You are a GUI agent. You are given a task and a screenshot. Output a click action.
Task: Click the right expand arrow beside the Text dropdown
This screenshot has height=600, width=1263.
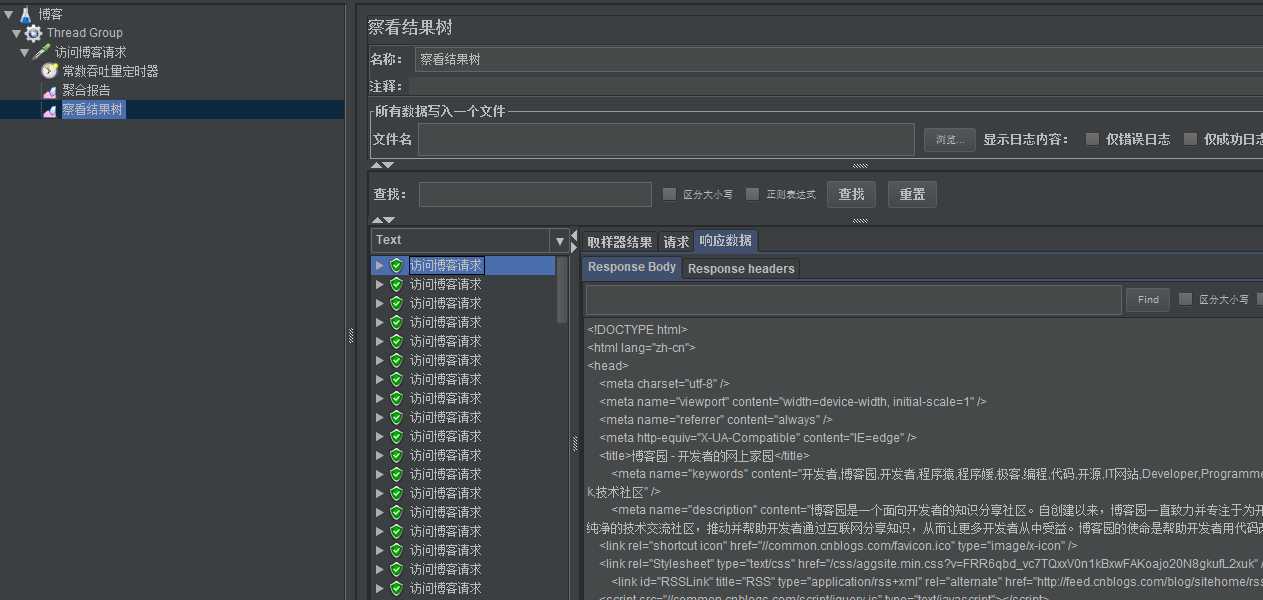pyautogui.click(x=574, y=247)
